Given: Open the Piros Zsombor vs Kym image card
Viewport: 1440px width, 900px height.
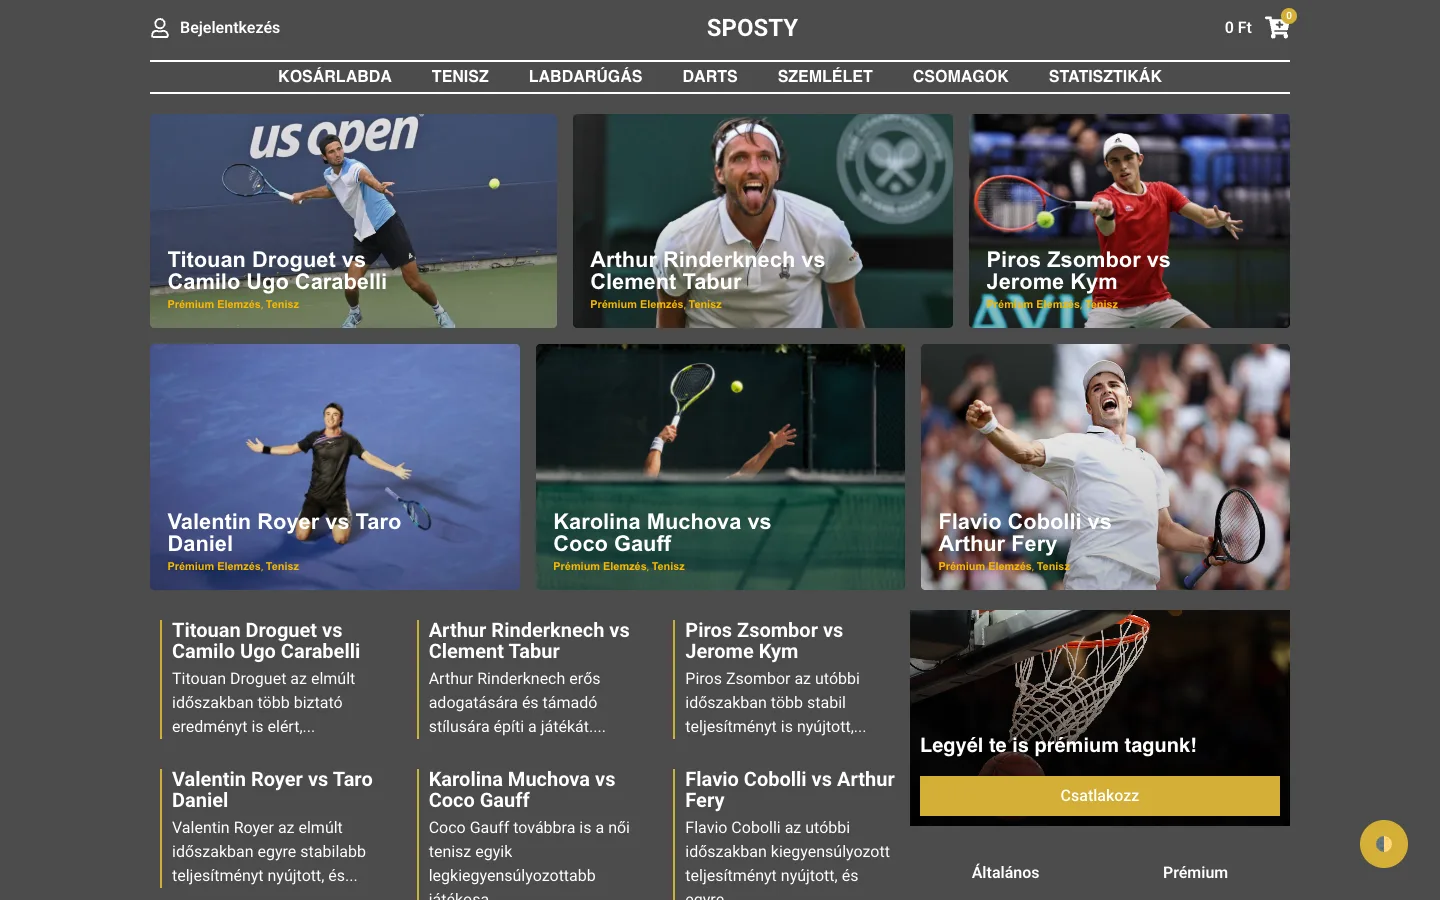Looking at the screenshot, I should click(1129, 221).
